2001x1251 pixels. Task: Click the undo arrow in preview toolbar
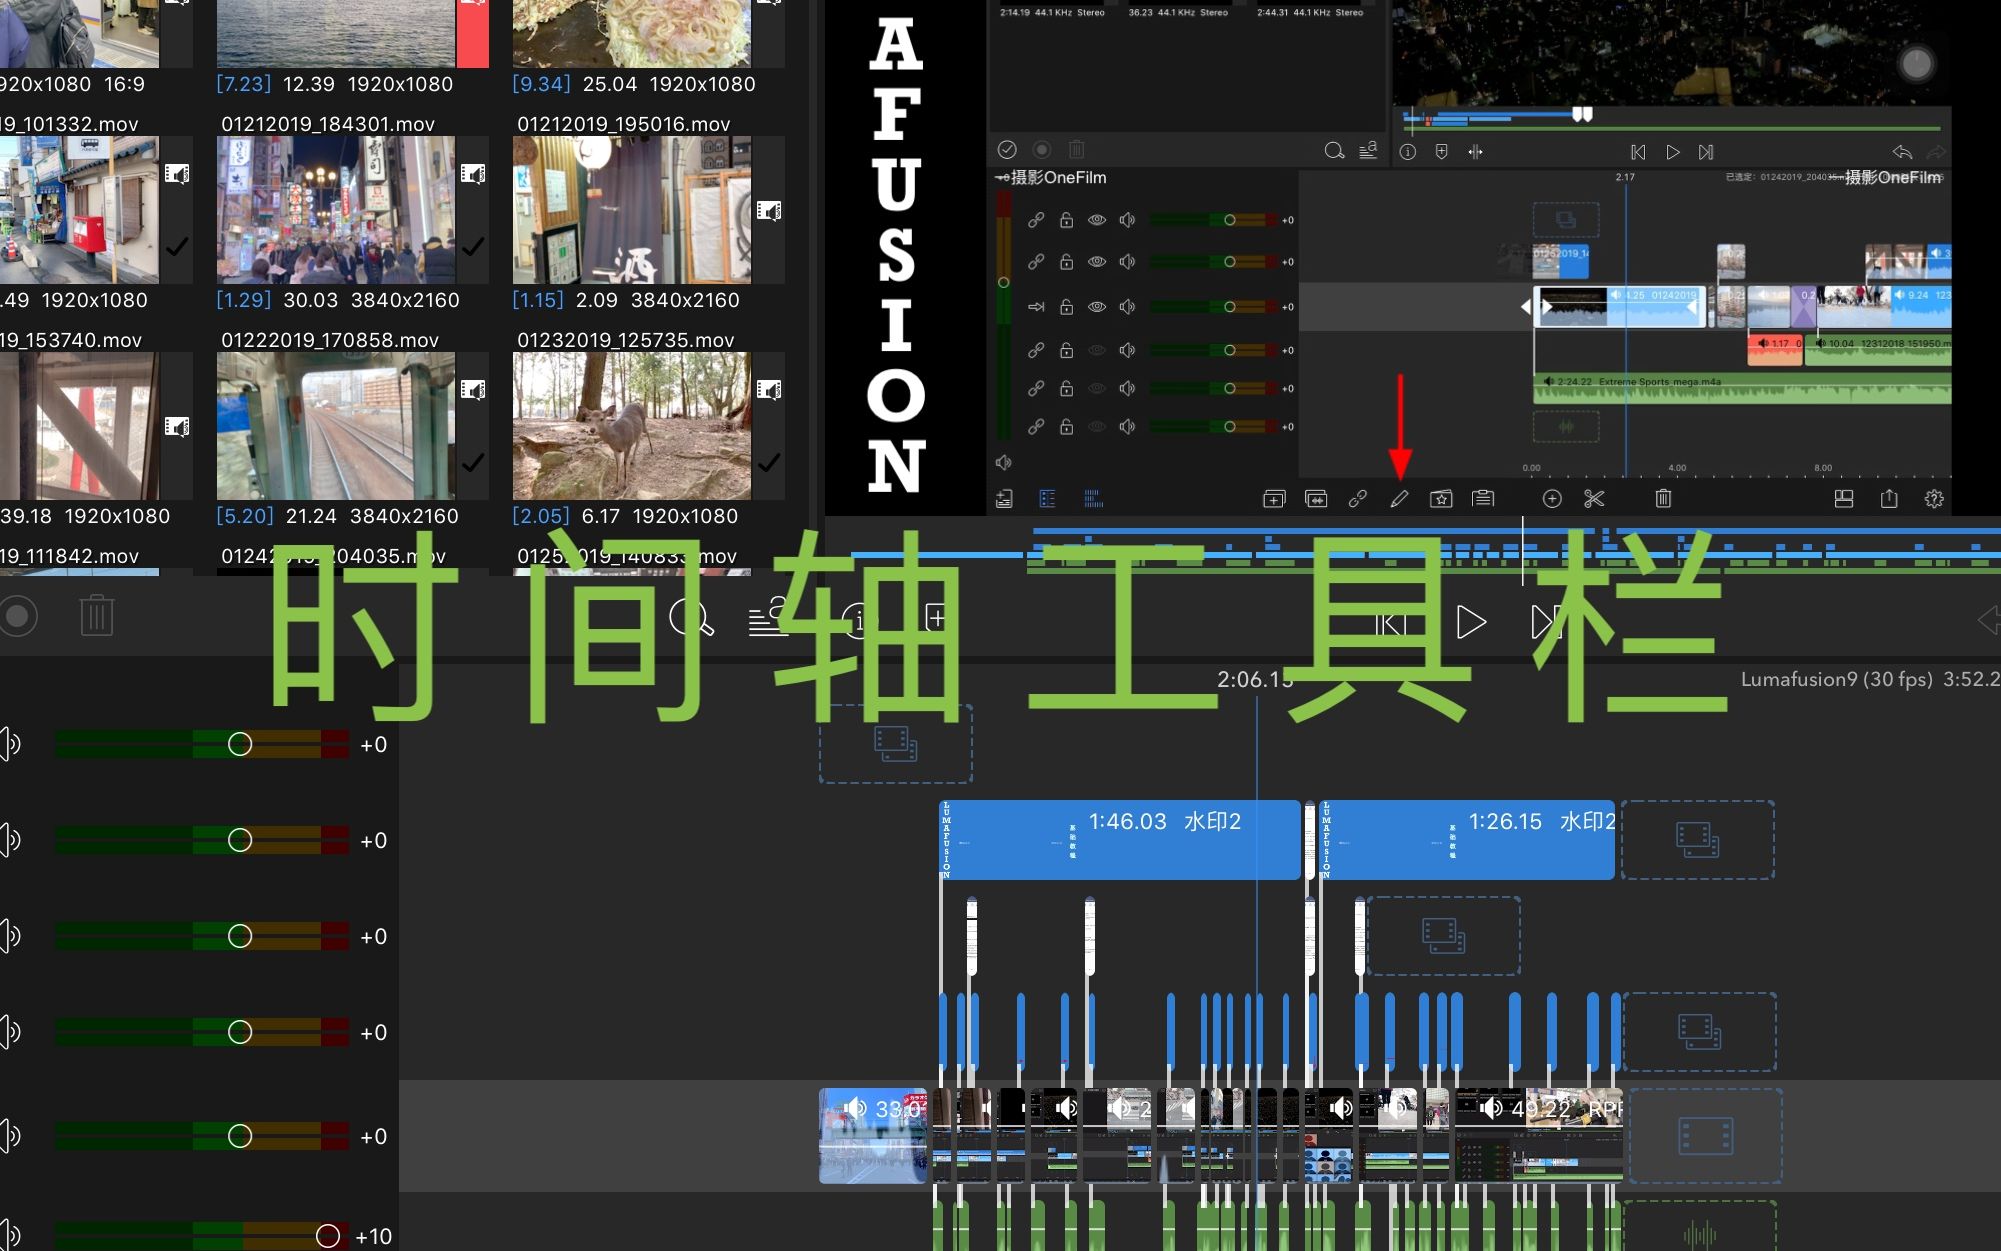pyautogui.click(x=1902, y=152)
